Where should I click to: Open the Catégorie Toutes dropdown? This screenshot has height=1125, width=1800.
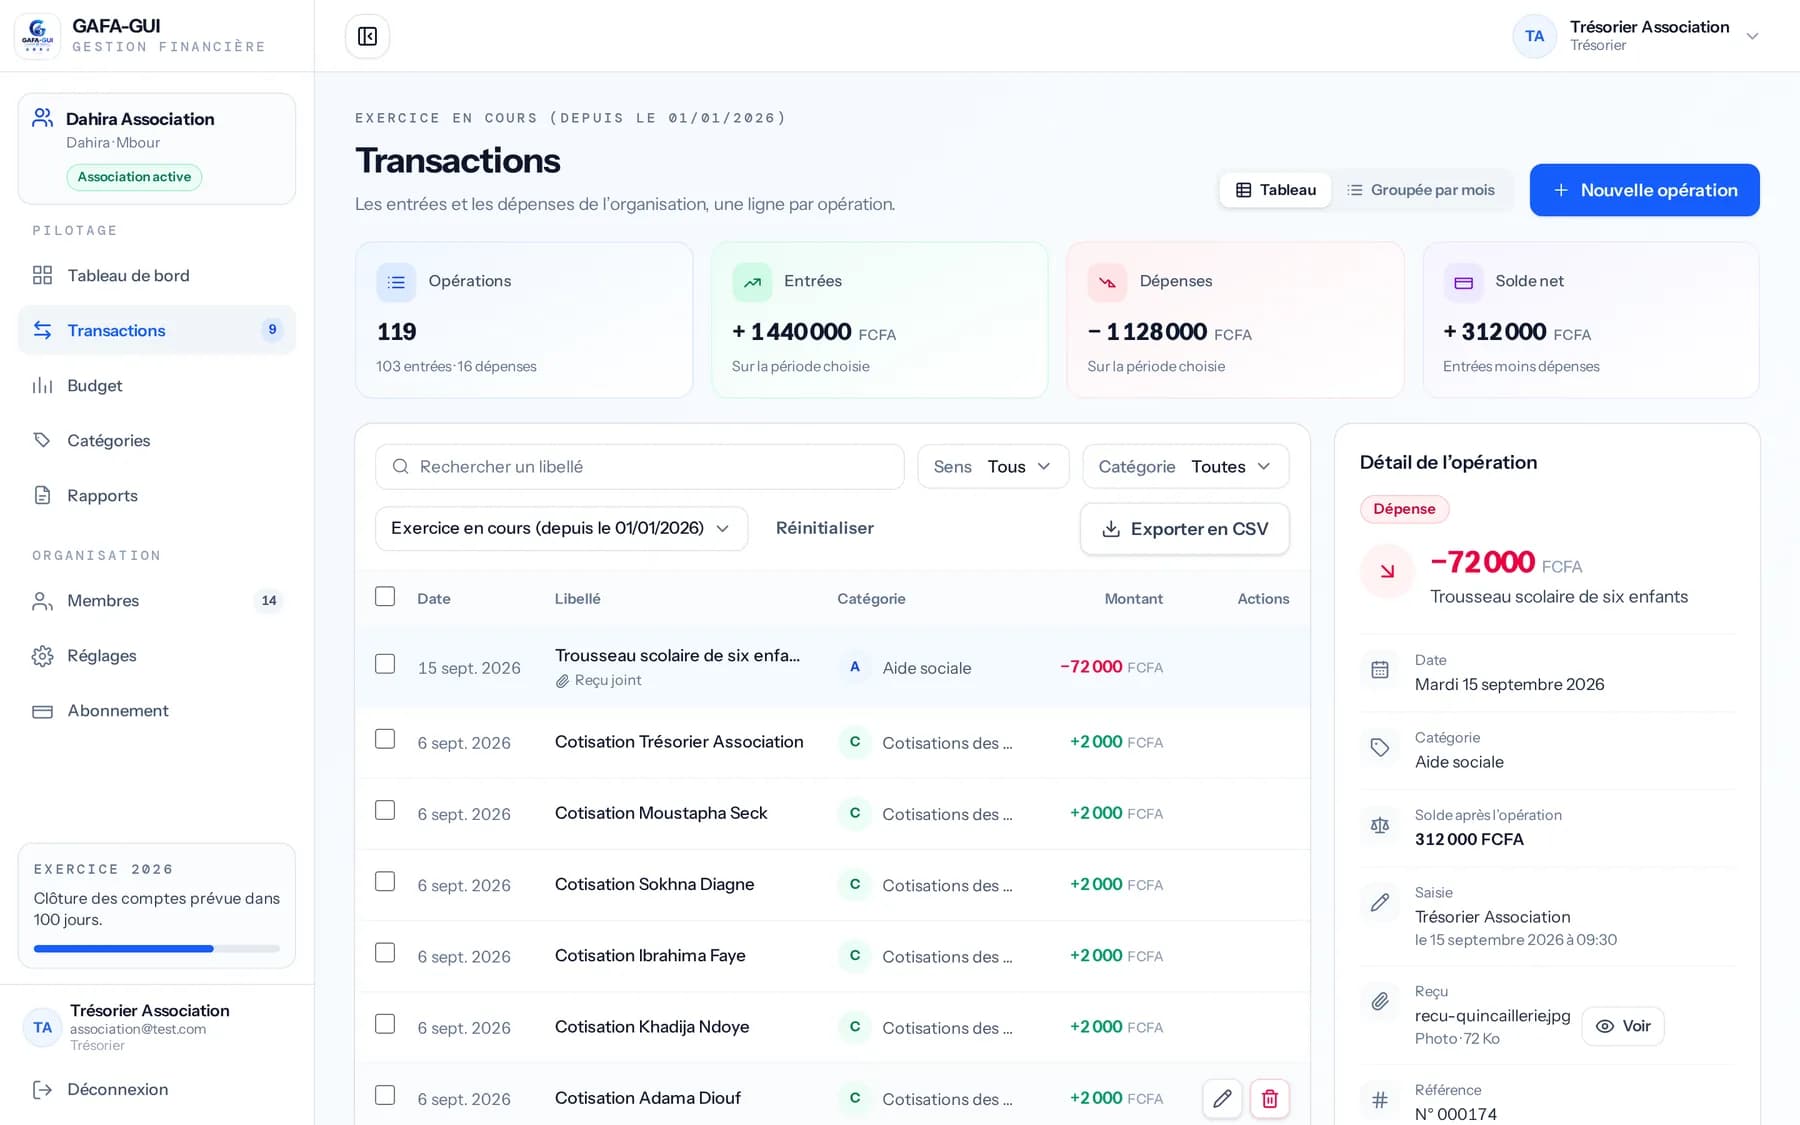coord(1185,467)
